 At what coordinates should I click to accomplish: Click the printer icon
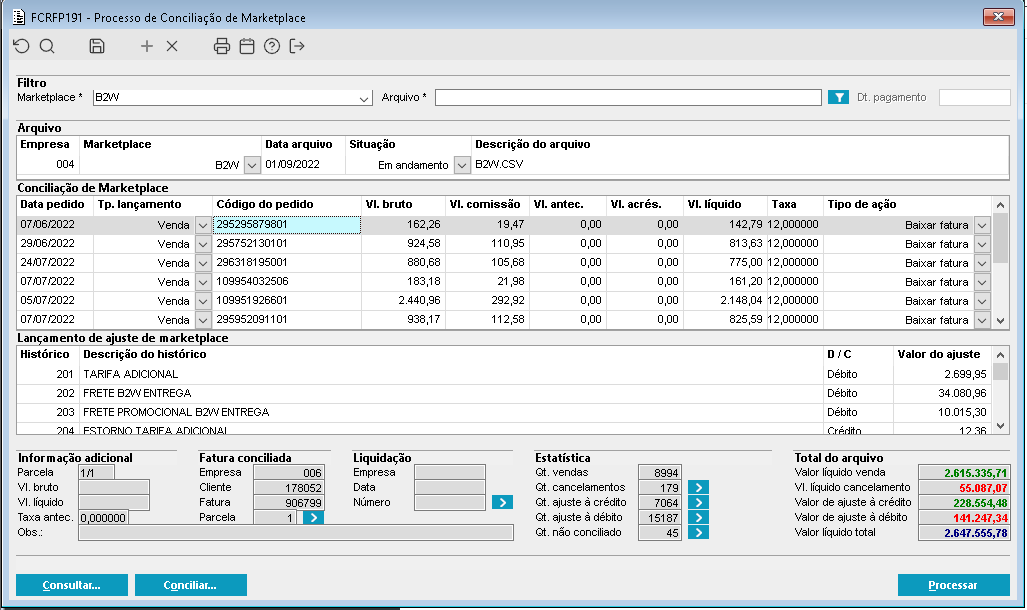click(x=222, y=46)
